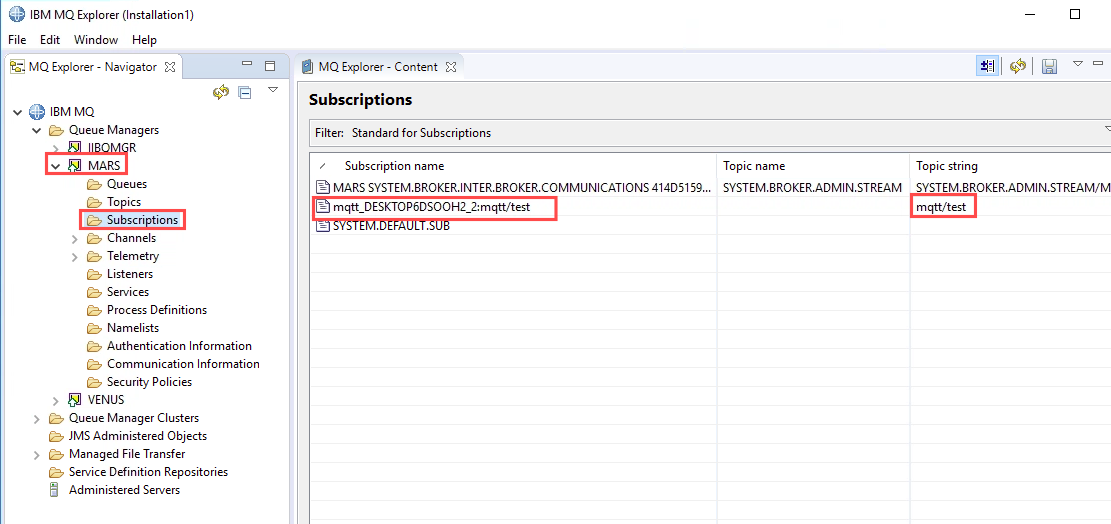Minimize the Navigator panel
Viewport: 1111px width, 524px height.
tap(247, 64)
